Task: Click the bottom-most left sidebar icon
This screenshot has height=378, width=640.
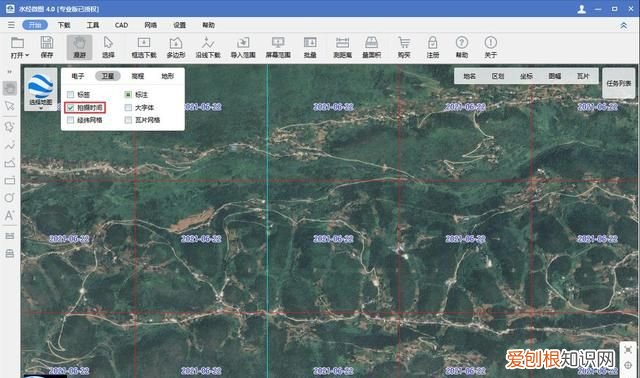Action: (x=10, y=253)
